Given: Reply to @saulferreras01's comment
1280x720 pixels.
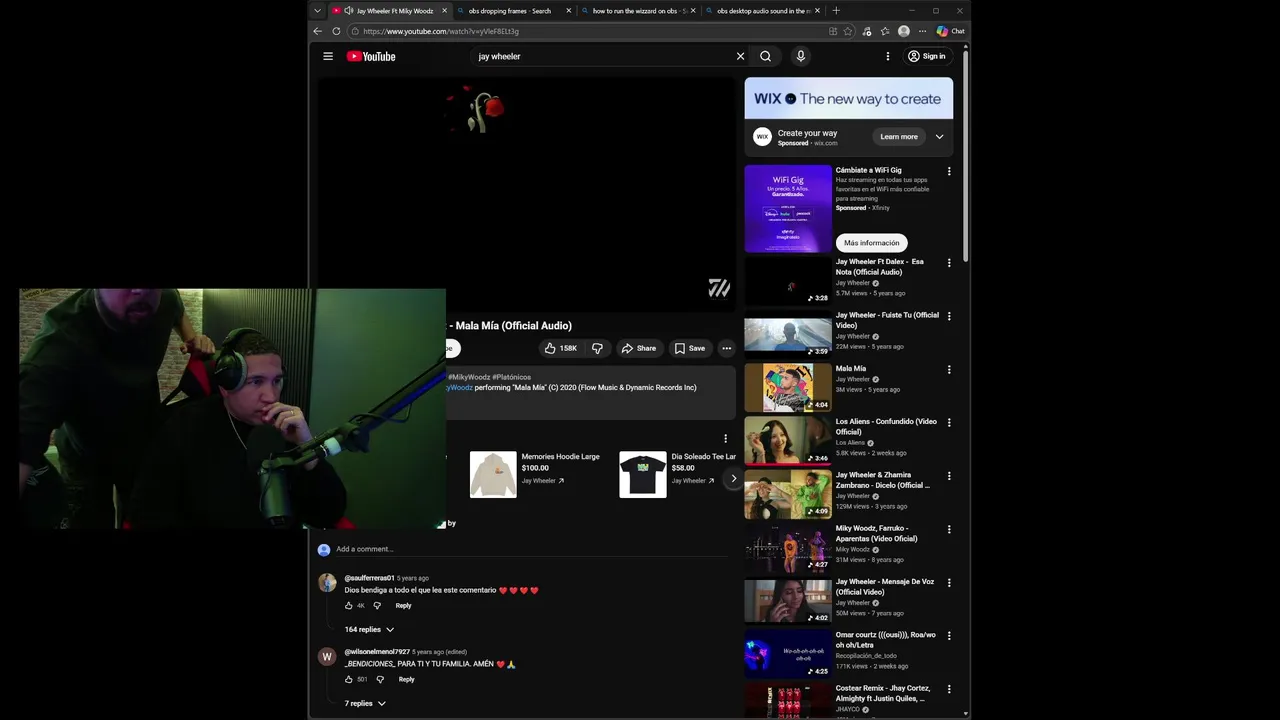Looking at the screenshot, I should 403,605.
